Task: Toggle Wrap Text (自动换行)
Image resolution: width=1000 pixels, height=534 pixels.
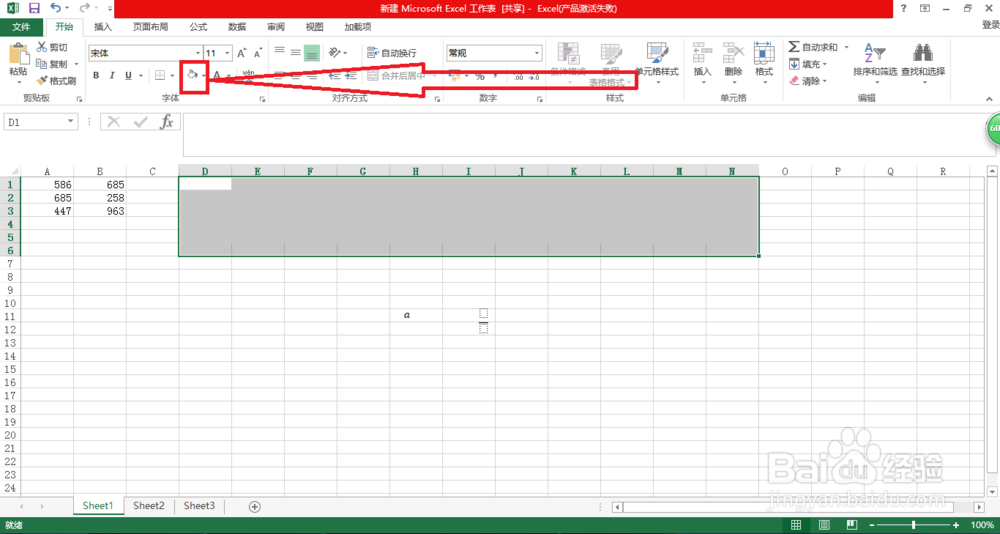Action: click(392, 53)
